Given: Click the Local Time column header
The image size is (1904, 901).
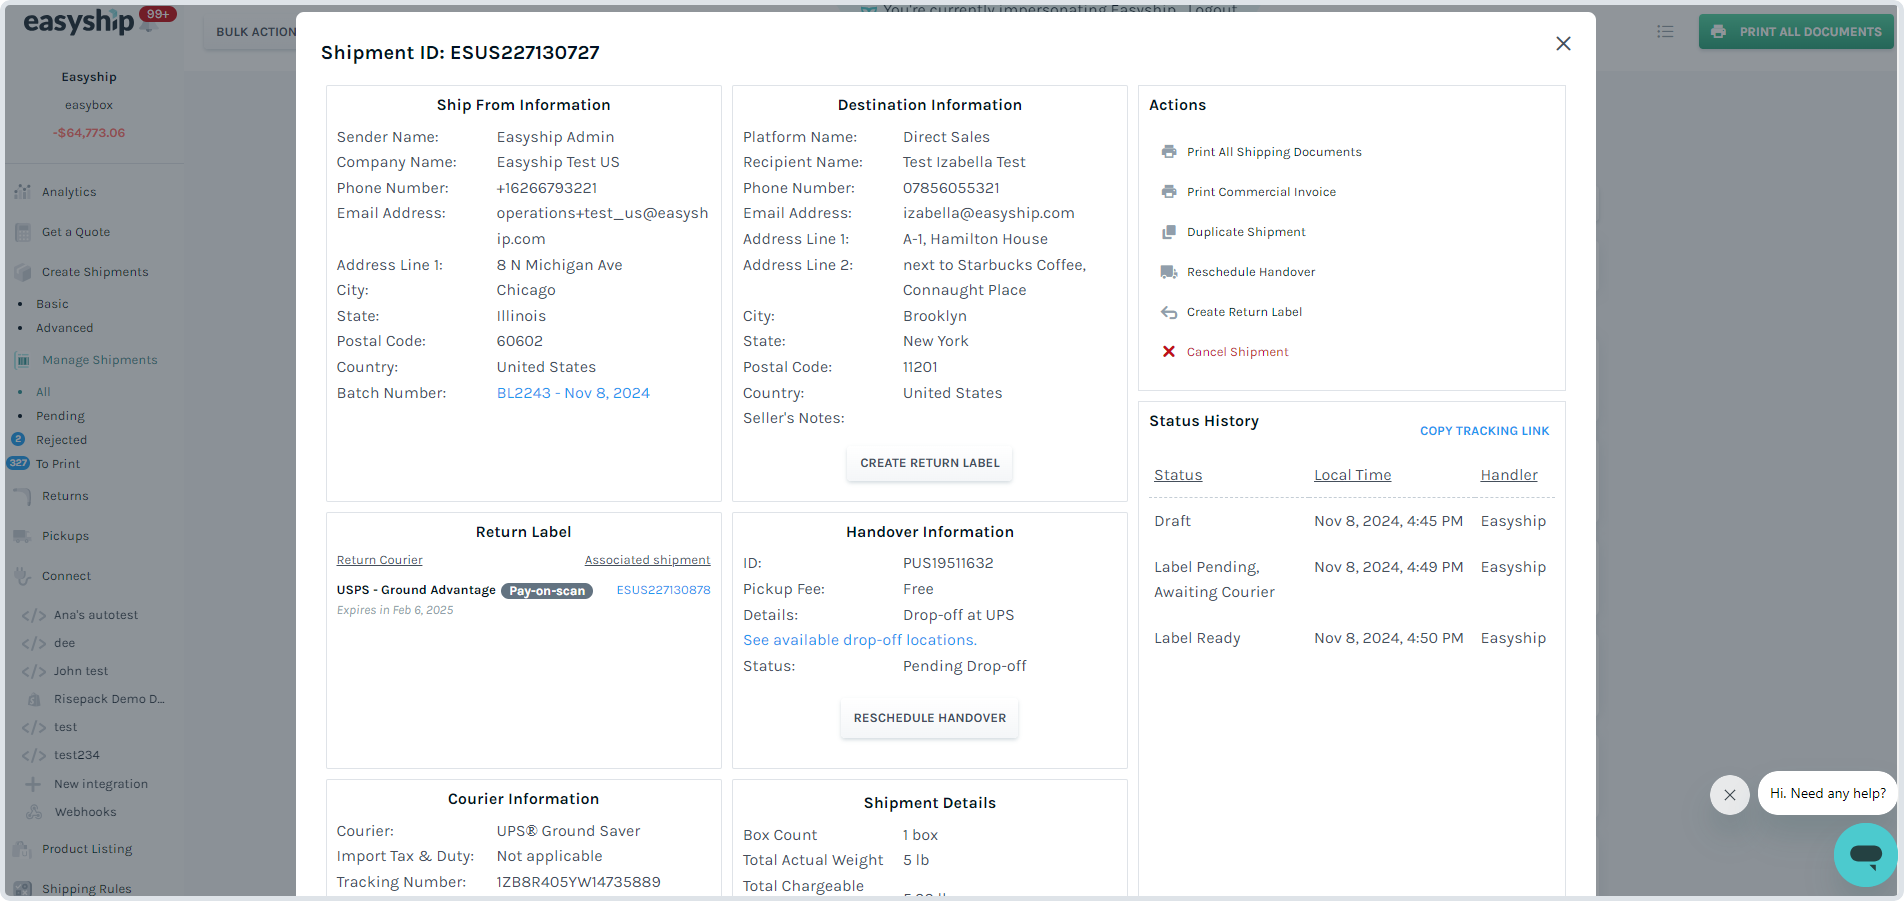Looking at the screenshot, I should [x=1352, y=475].
